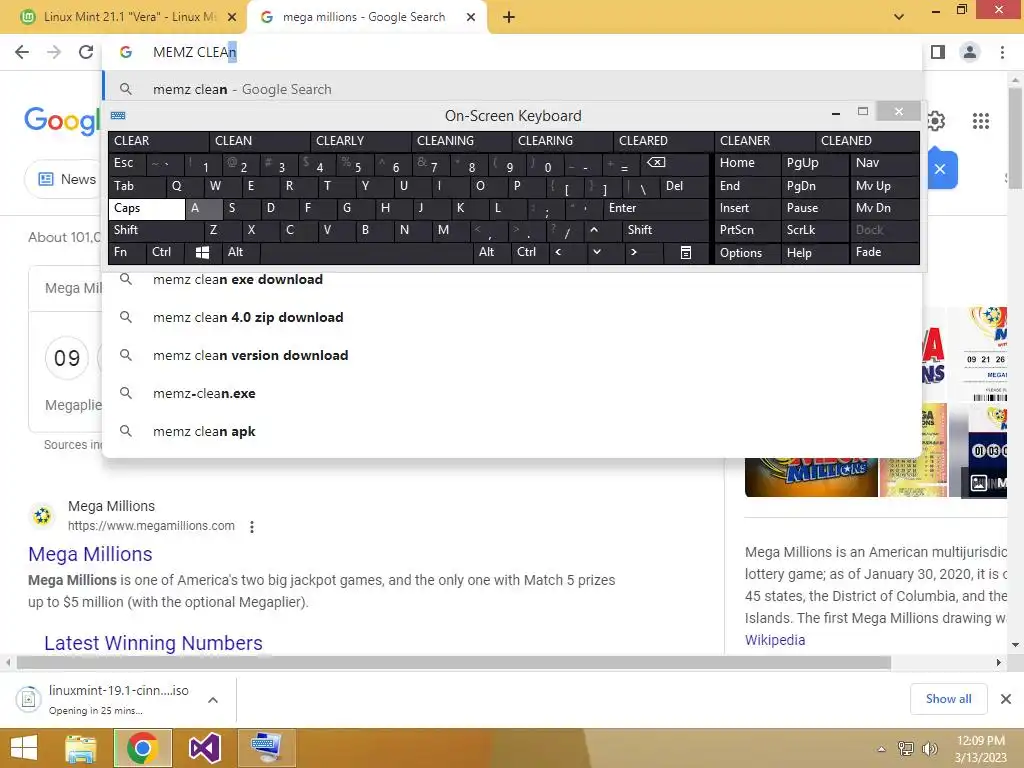Select suggestion memz clean 4.0 zip download

tap(512, 317)
